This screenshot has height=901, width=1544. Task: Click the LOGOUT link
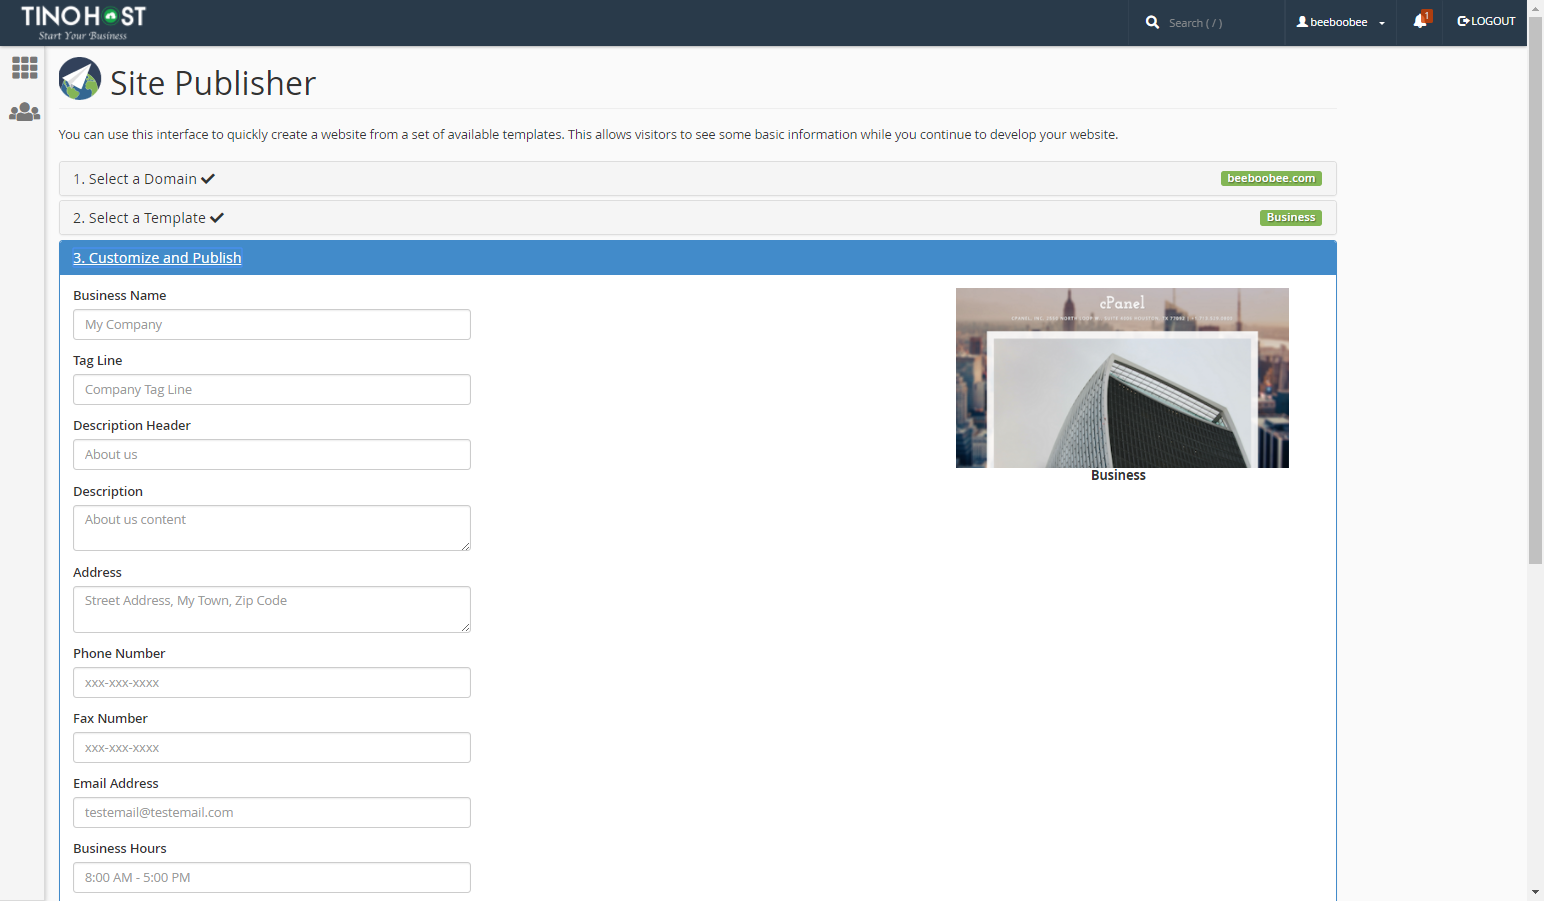(1486, 21)
